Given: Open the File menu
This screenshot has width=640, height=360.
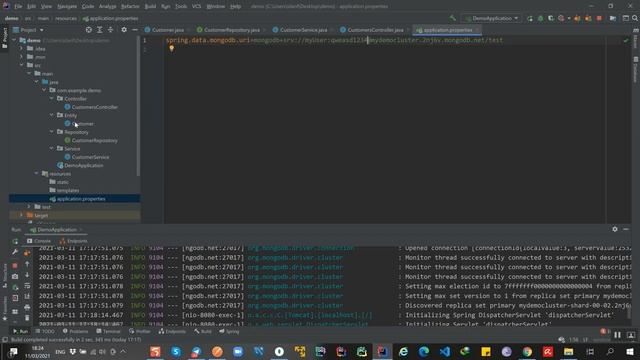Looking at the screenshot, I should pyautogui.click(x=18, y=7).
